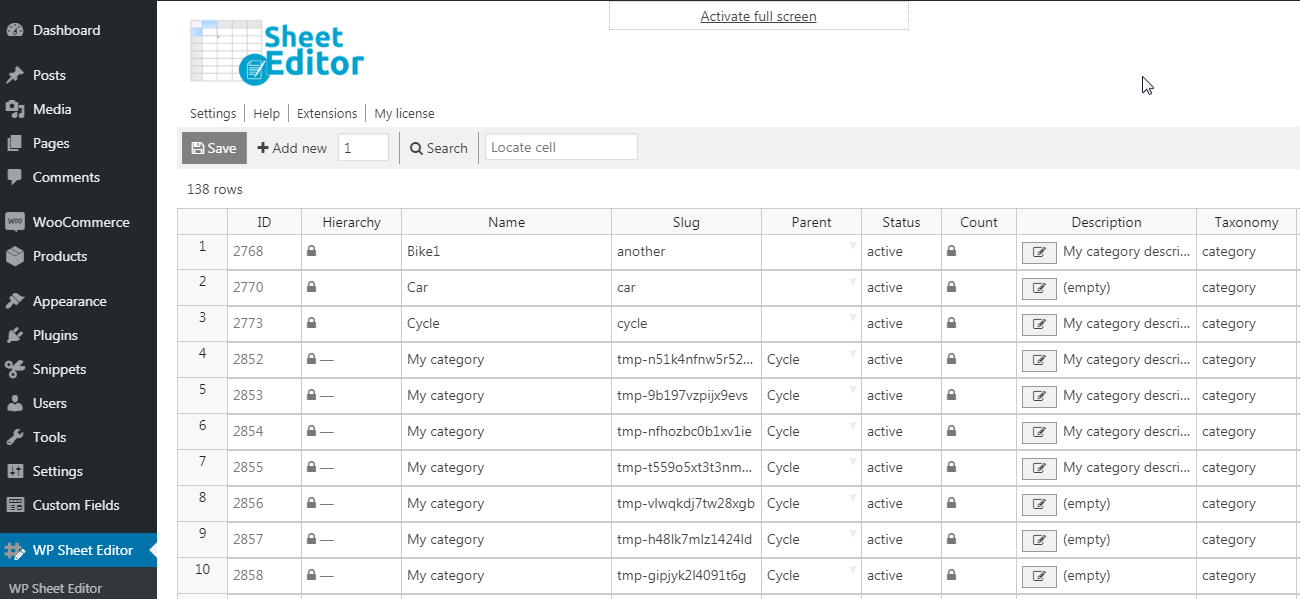Screen dimensions: 1300x599
Task: Click description edit icon in row 10
Action: [x=1039, y=576]
